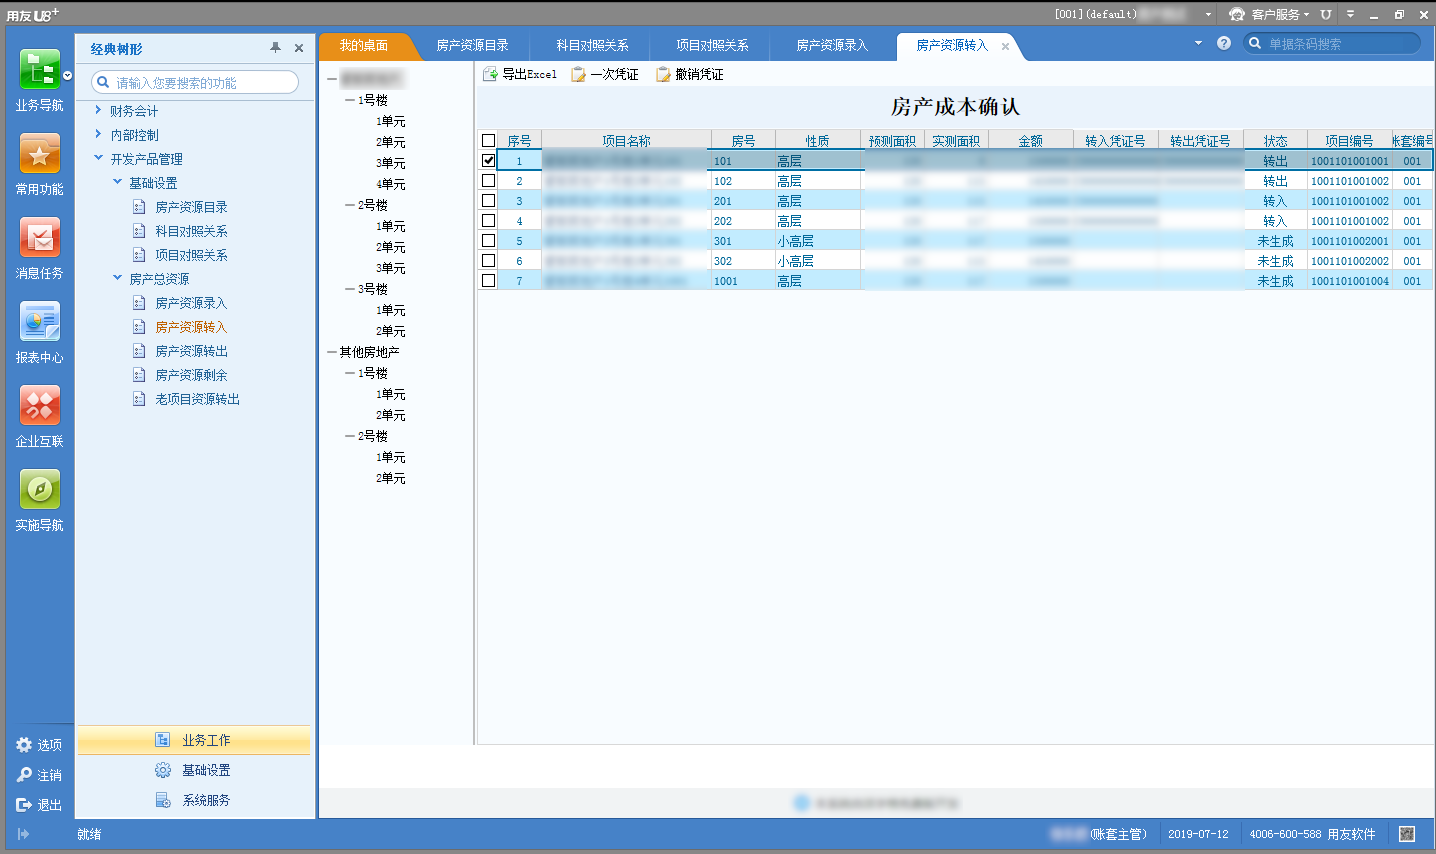Open 项目对照关系 in the navigation tree
1436x854 pixels.
pyautogui.click(x=192, y=255)
